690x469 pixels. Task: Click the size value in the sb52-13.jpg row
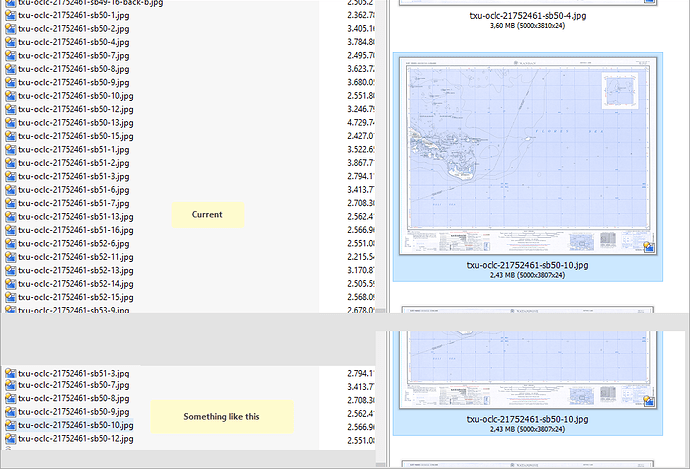361,271
